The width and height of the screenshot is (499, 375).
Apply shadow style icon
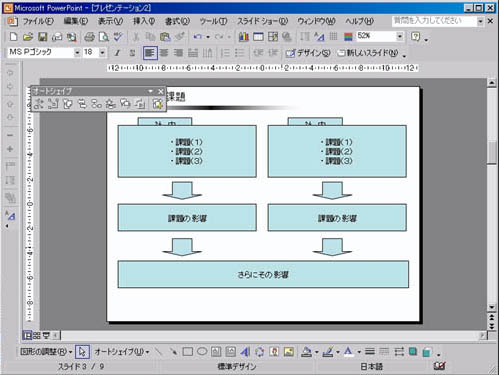(x=413, y=351)
